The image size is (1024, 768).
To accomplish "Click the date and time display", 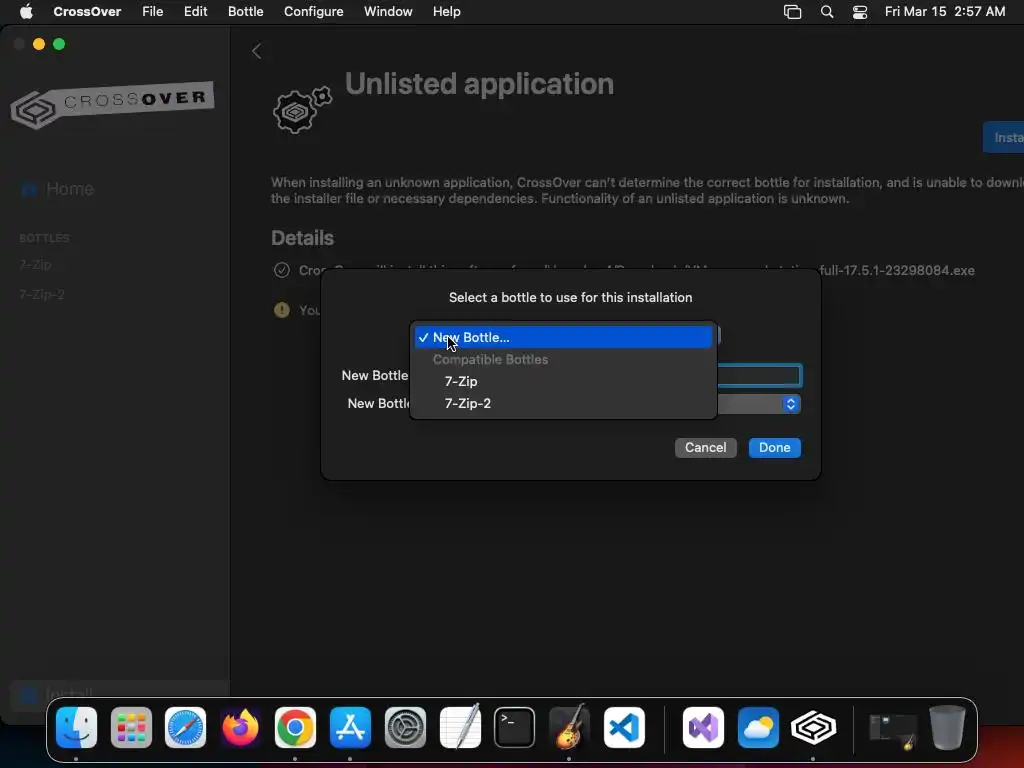I will (x=945, y=11).
